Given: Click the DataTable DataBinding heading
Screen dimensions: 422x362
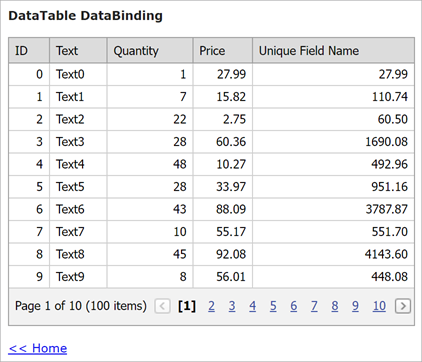Looking at the screenshot, I should [x=85, y=16].
